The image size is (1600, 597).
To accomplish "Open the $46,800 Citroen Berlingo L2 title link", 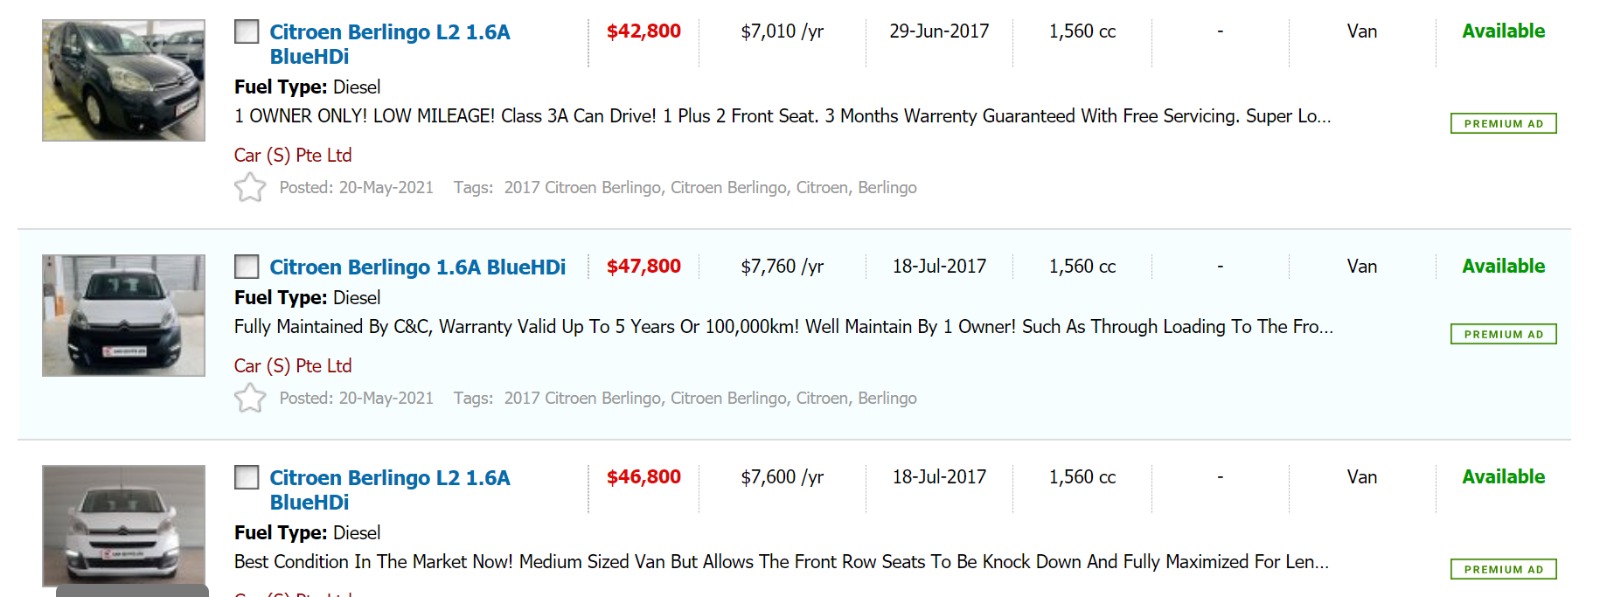I will click(x=389, y=478).
